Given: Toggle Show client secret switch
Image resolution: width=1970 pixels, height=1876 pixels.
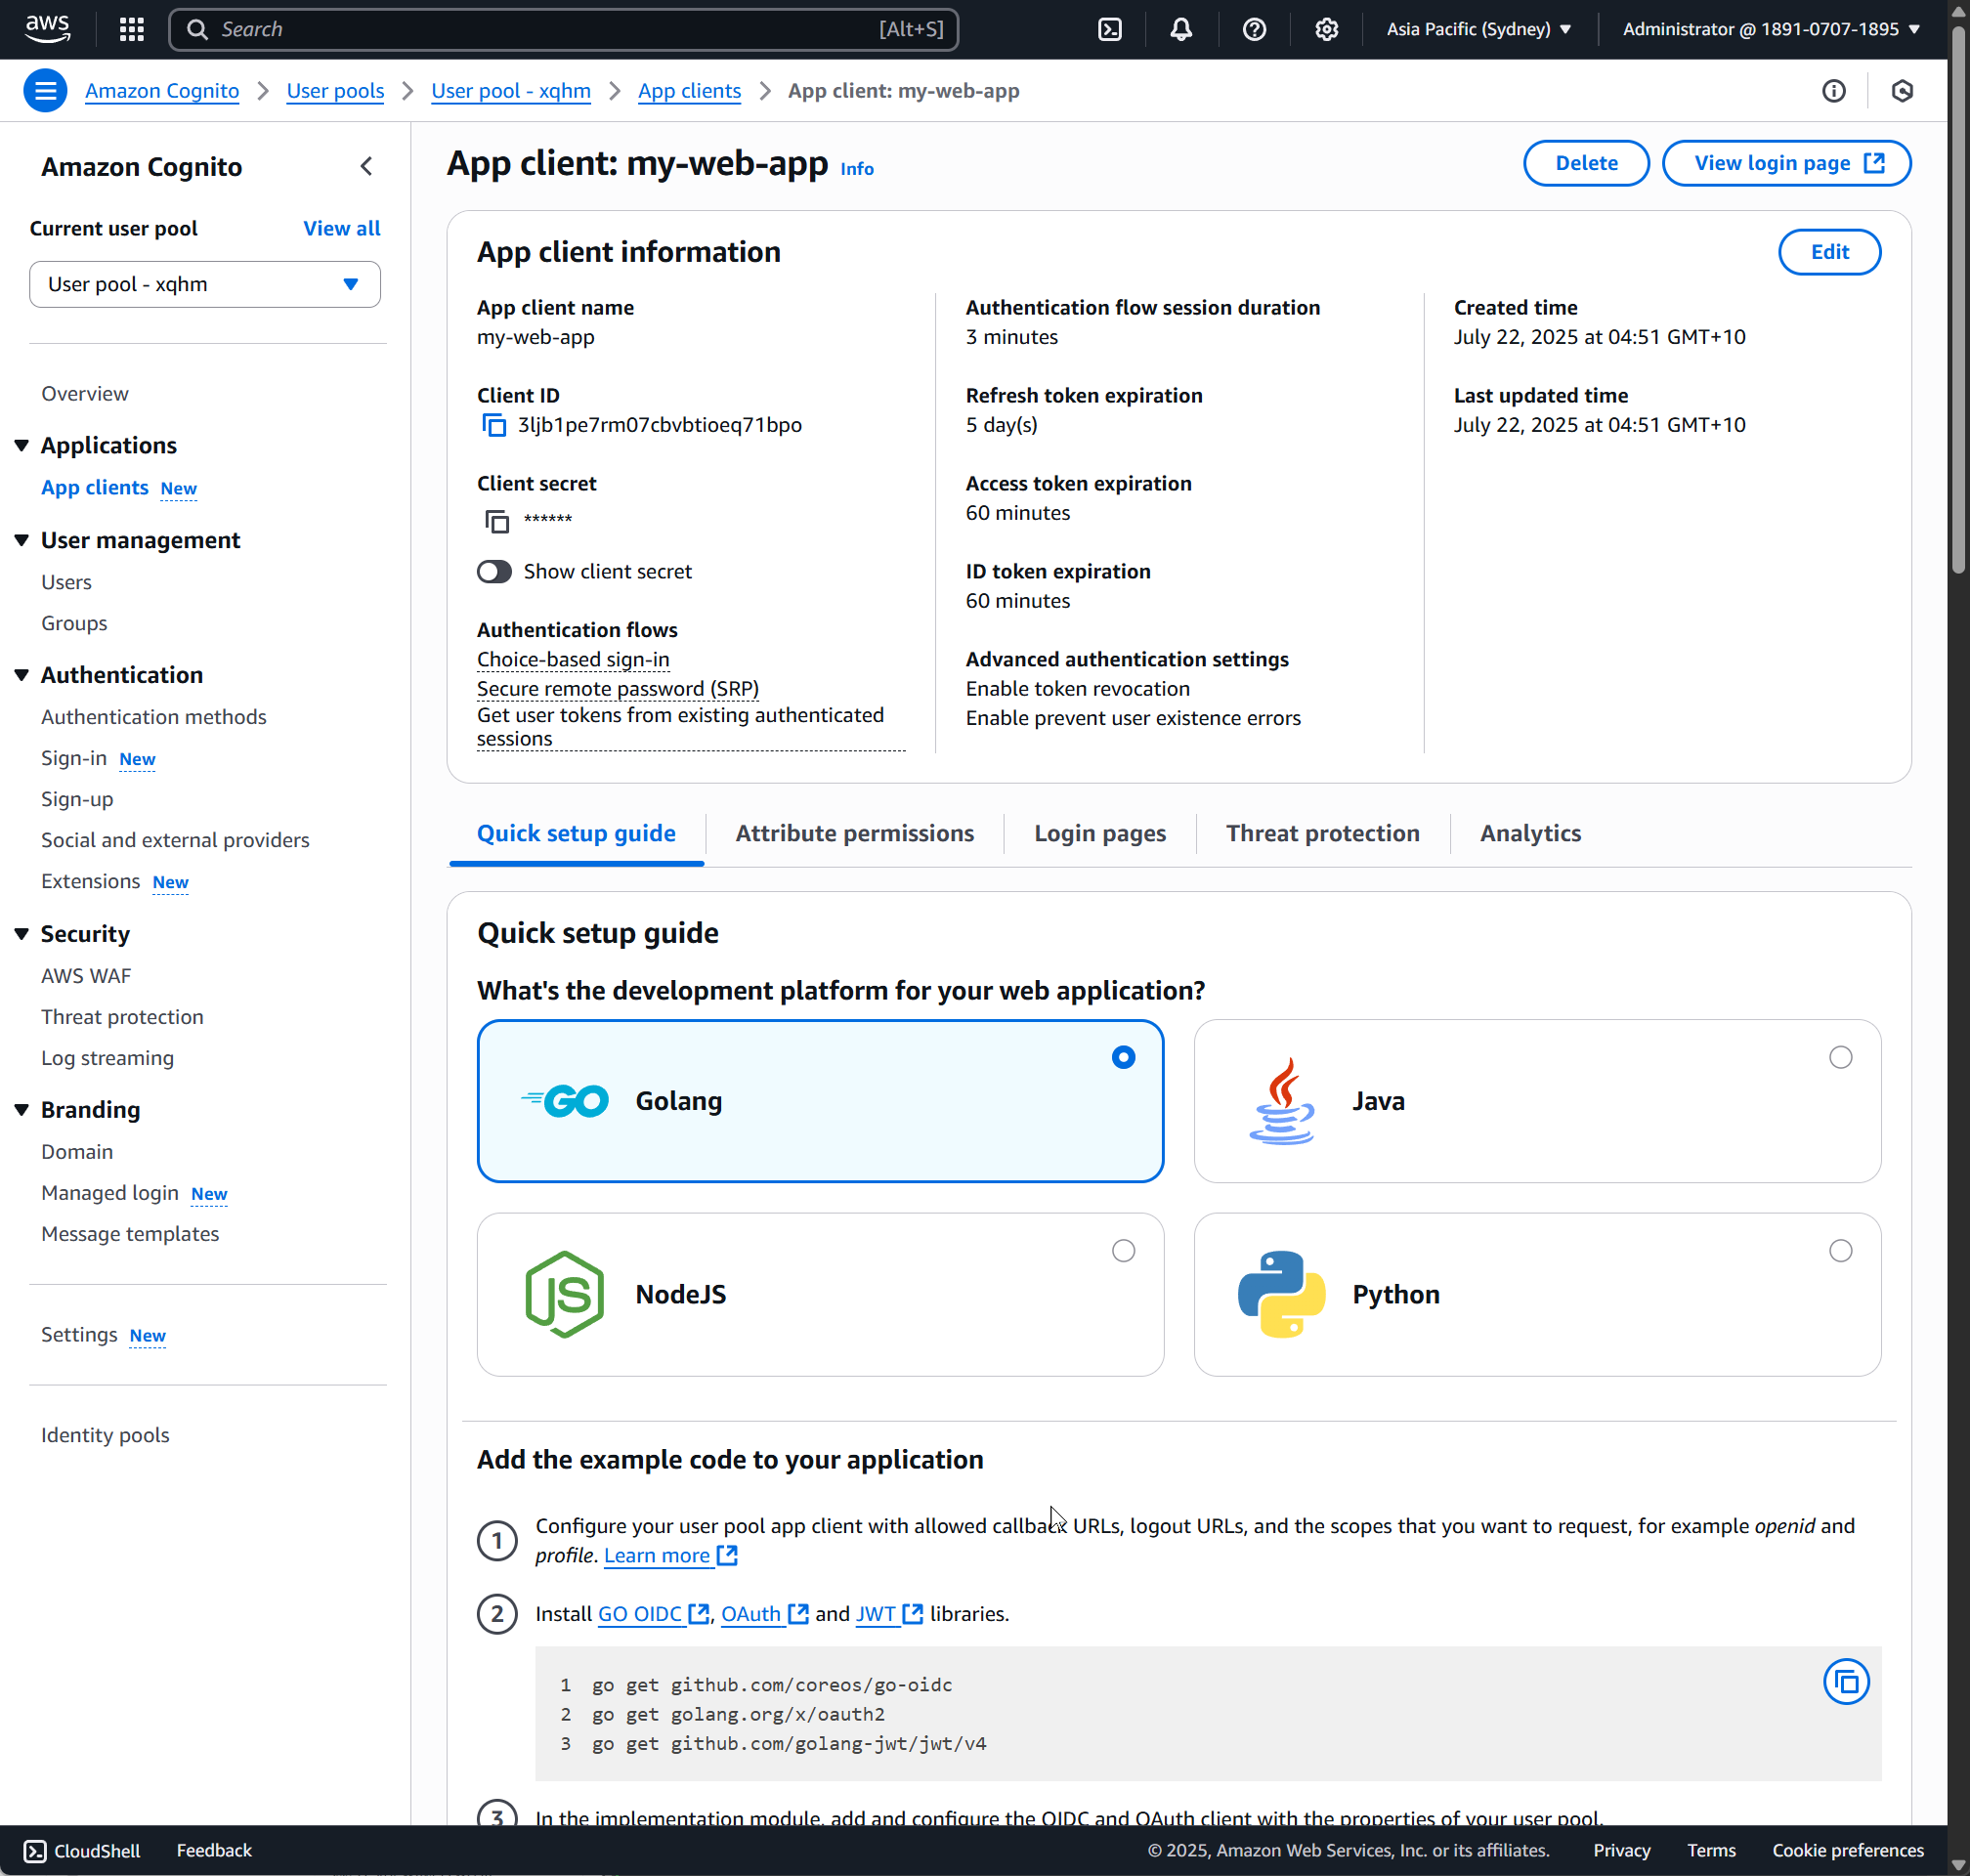Looking at the screenshot, I should click(x=494, y=571).
